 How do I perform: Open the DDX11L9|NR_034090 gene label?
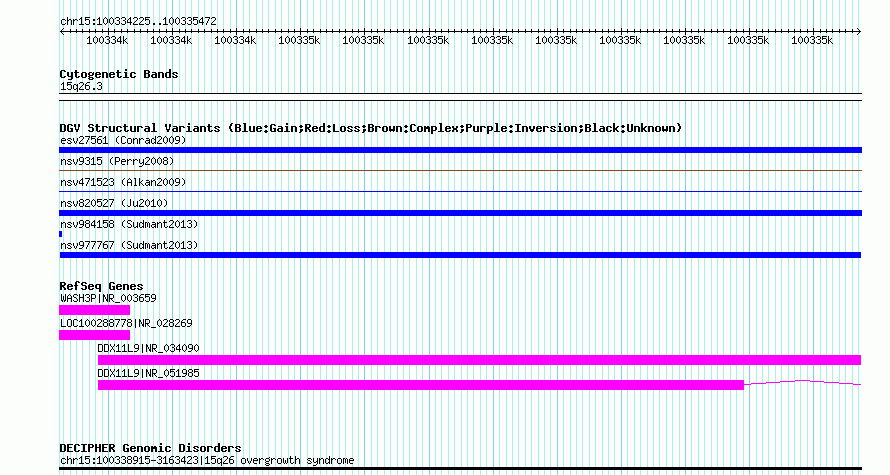click(148, 348)
